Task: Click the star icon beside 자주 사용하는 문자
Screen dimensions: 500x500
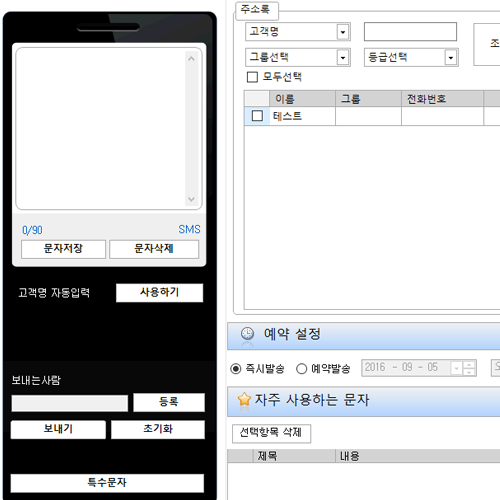Action: [x=244, y=399]
